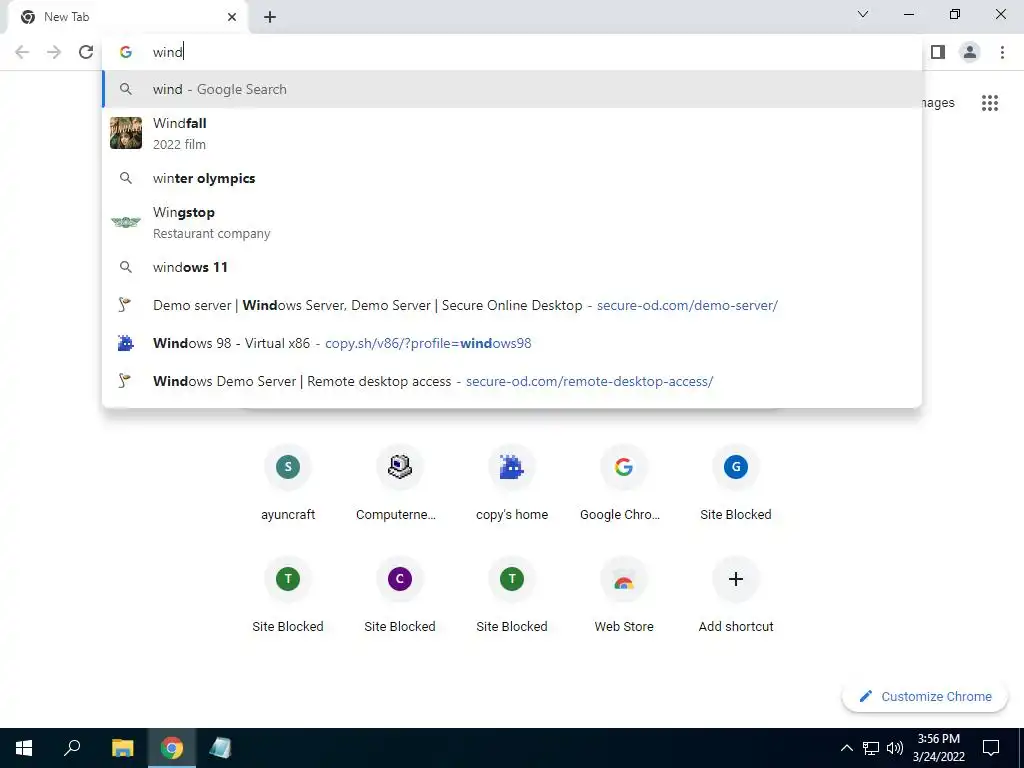Open the network tray icon
This screenshot has width=1024, height=768.
click(871, 748)
